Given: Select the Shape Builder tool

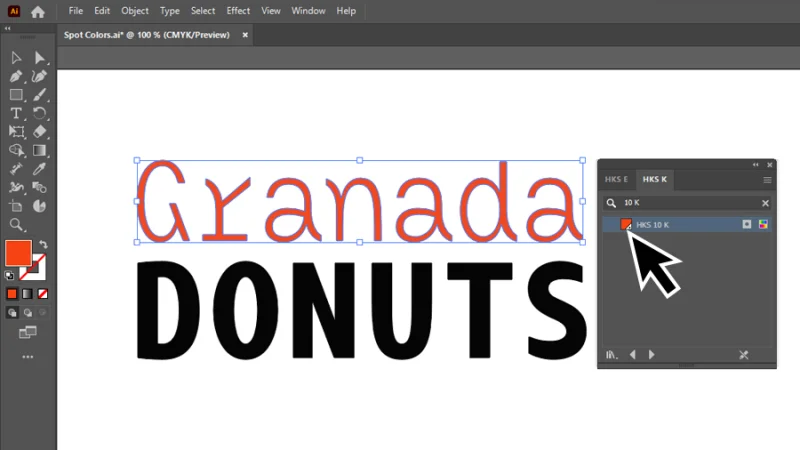Looking at the screenshot, I should click(16, 151).
